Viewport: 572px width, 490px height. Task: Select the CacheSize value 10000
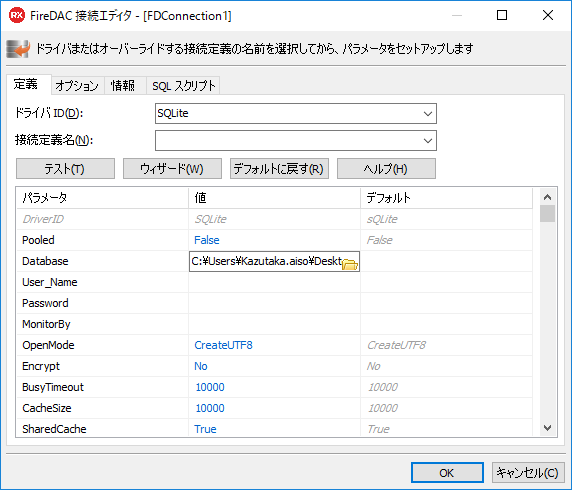pos(210,408)
